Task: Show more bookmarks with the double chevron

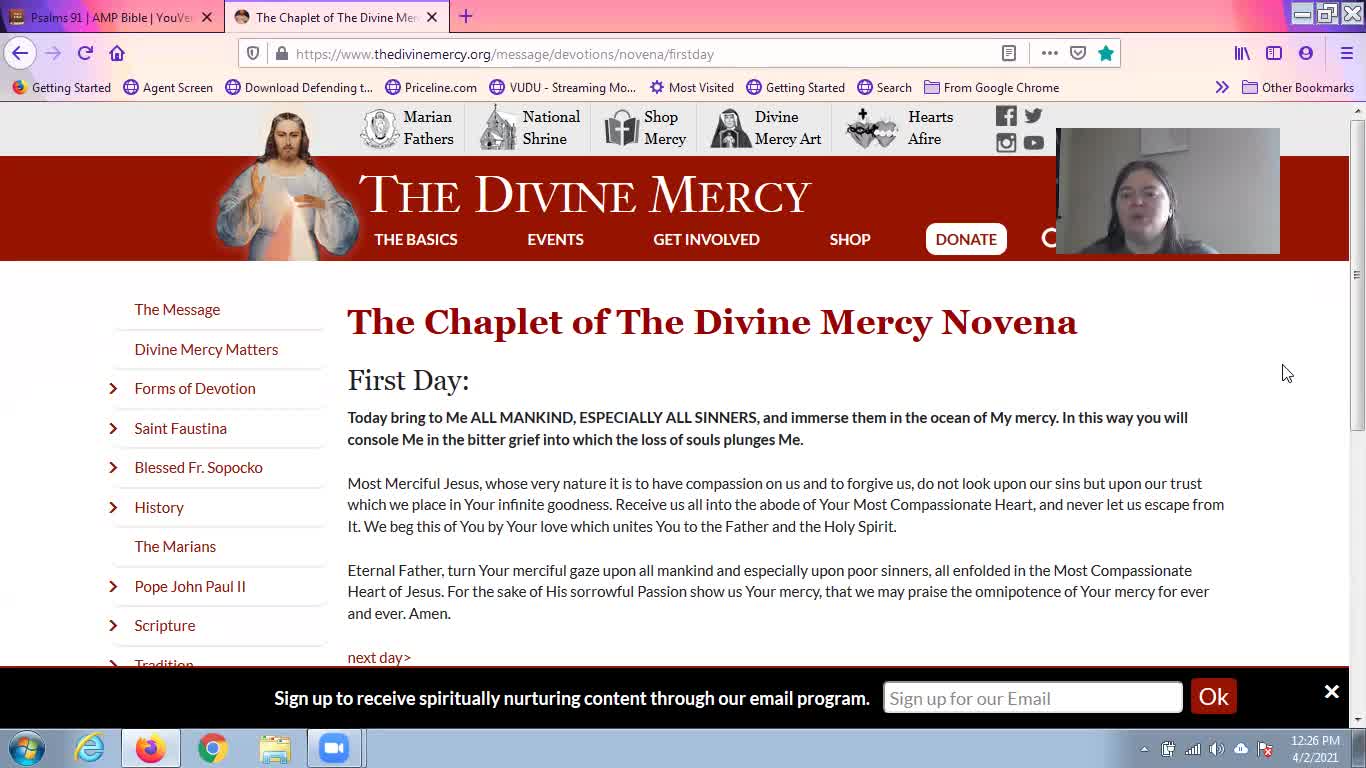Action: pyautogui.click(x=1222, y=87)
